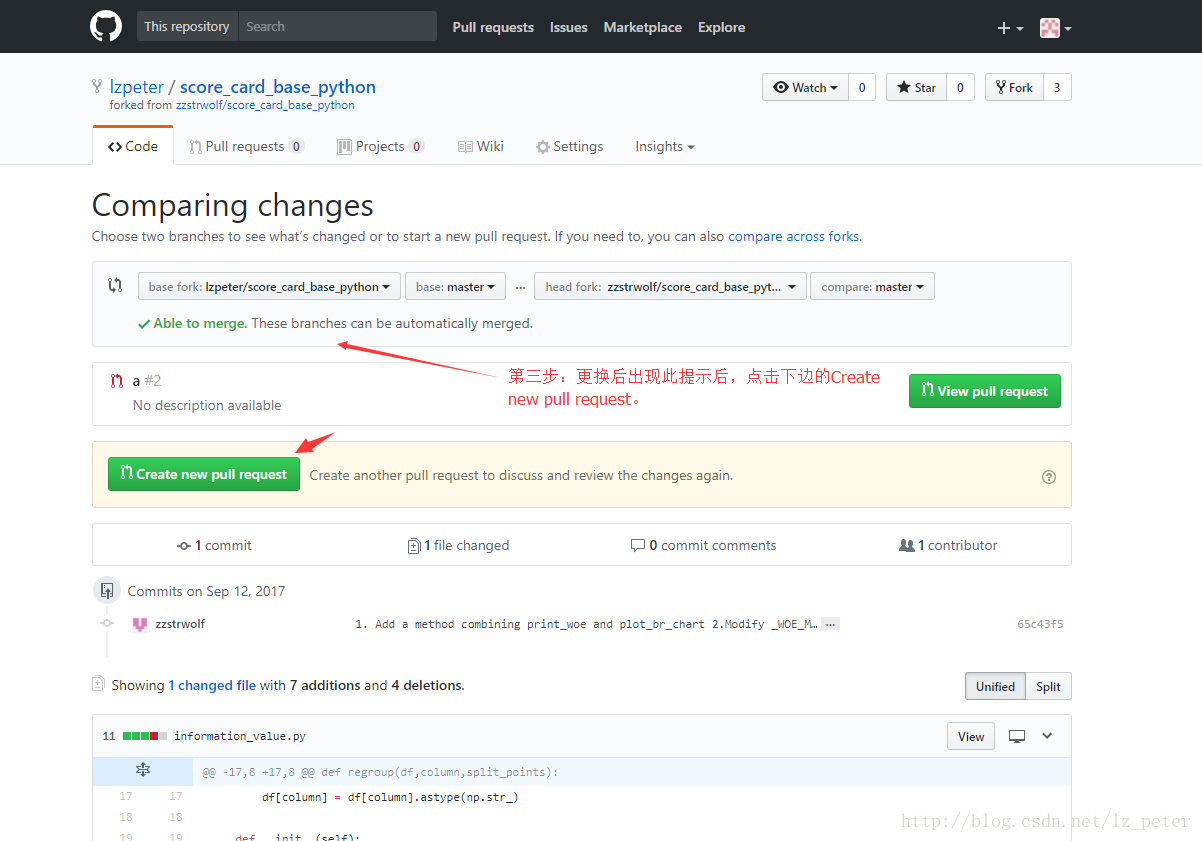Open the user avatar menu

(1055, 28)
